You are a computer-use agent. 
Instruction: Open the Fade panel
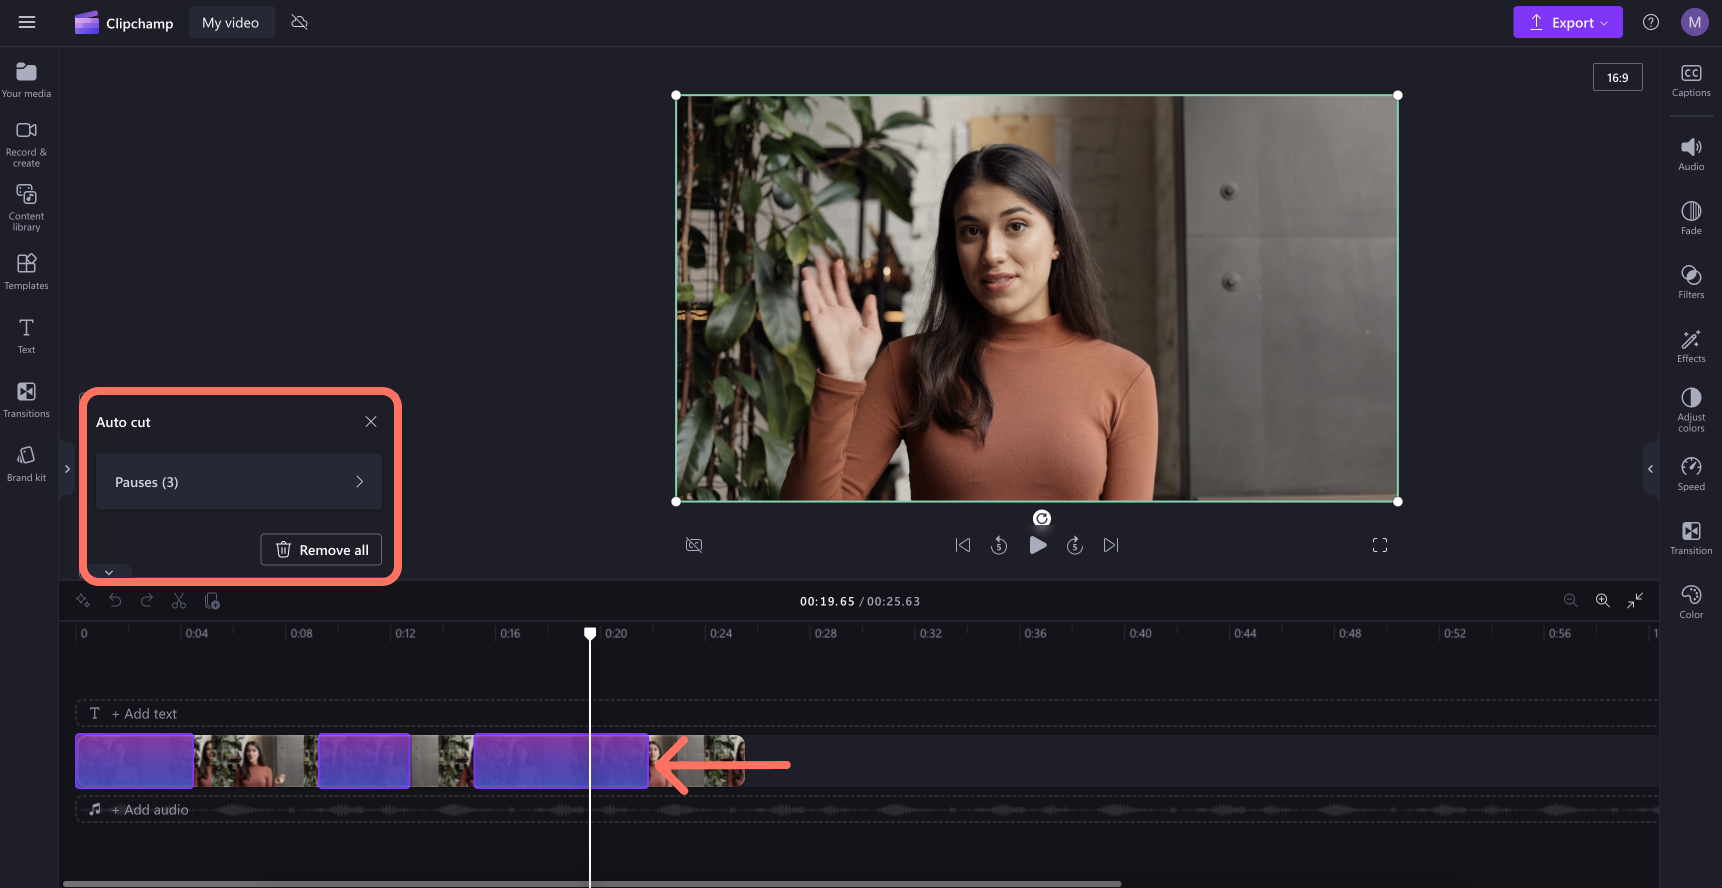click(x=1691, y=218)
